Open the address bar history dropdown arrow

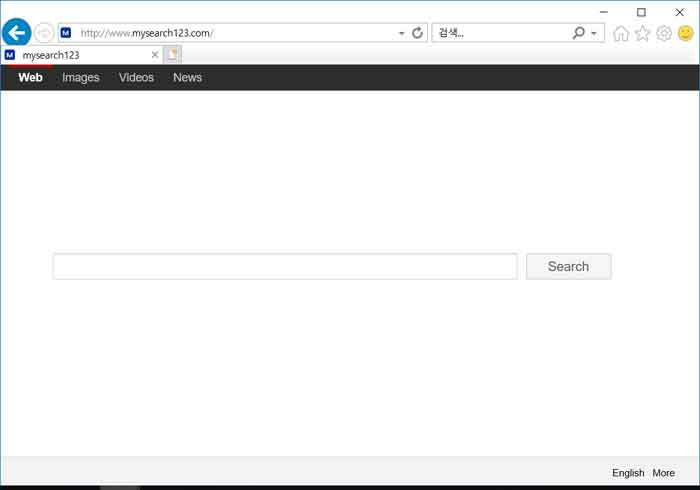pyautogui.click(x=401, y=33)
